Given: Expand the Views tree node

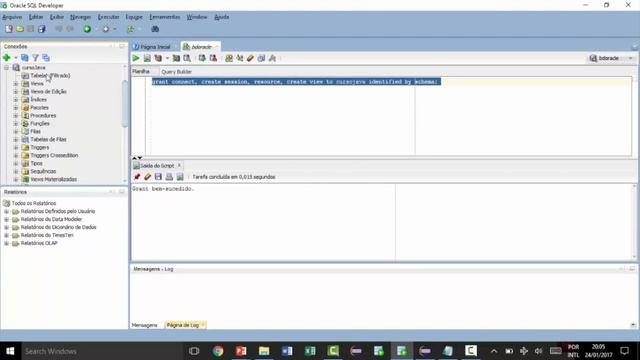Looking at the screenshot, I should (x=16, y=84).
